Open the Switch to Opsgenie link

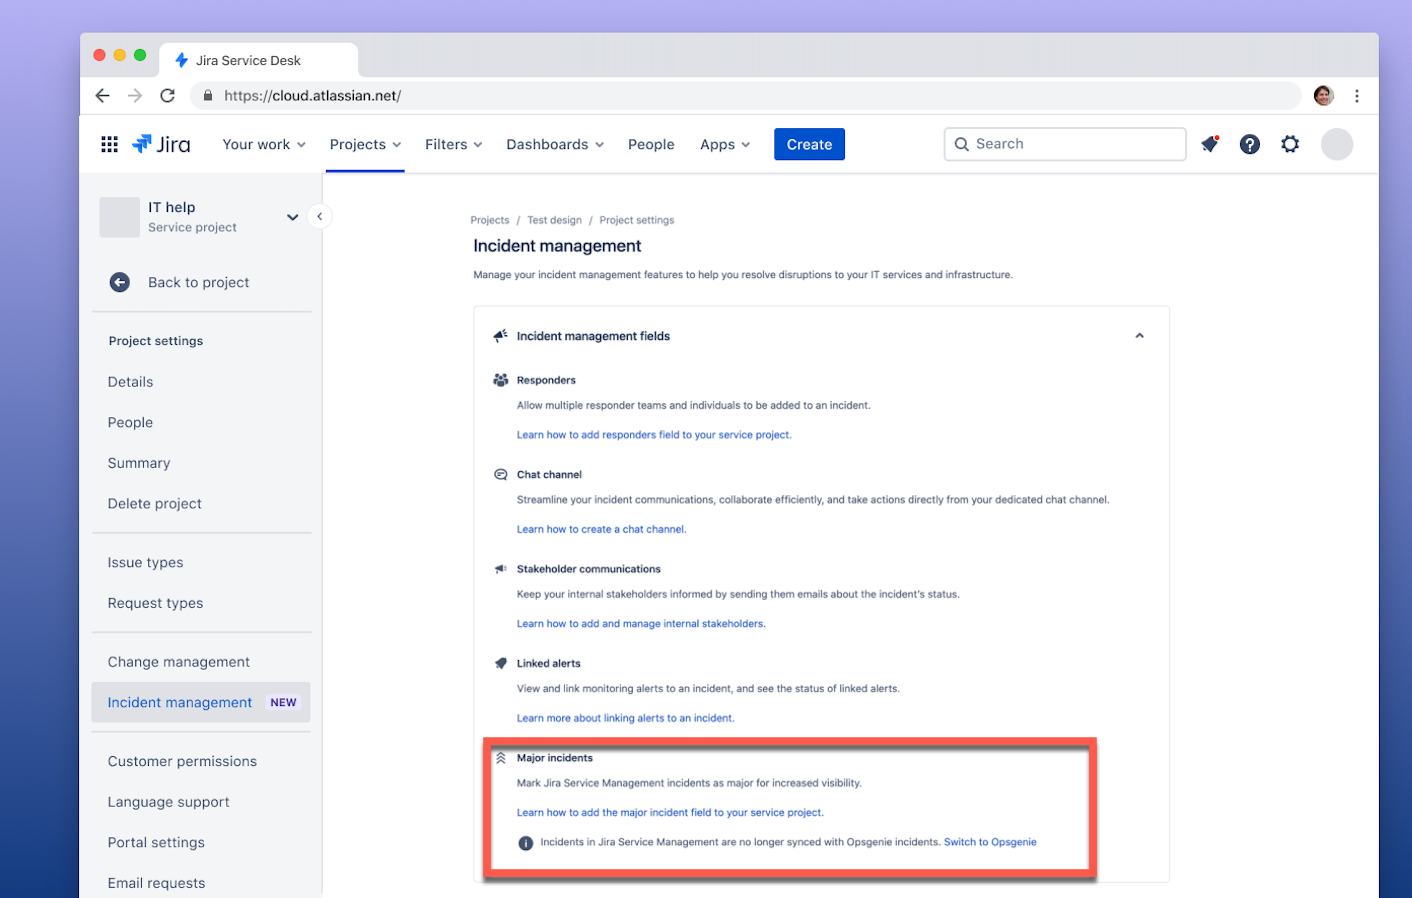coord(989,842)
